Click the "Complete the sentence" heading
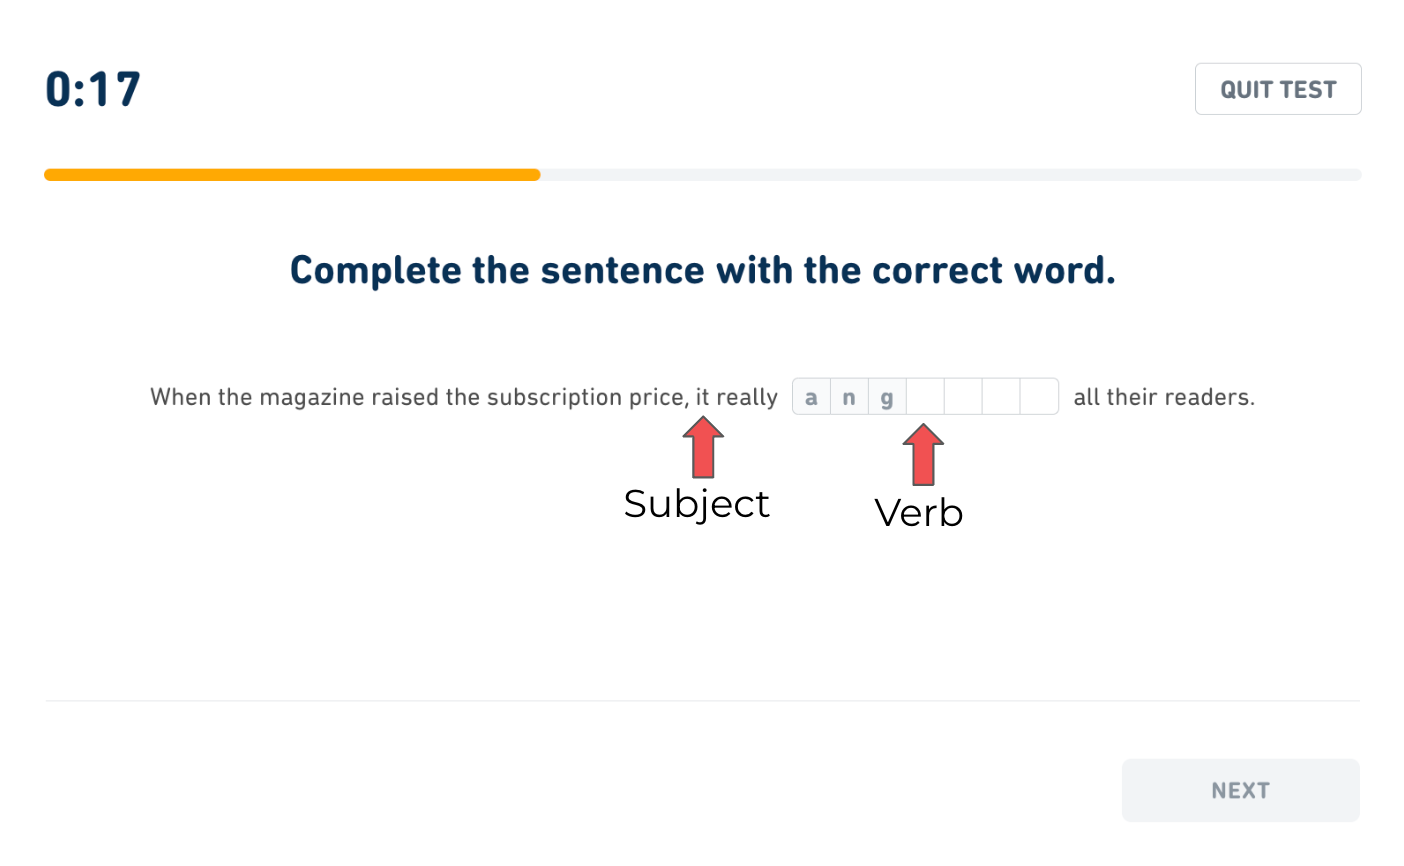Viewport: 1404px width, 866px height. (x=702, y=270)
